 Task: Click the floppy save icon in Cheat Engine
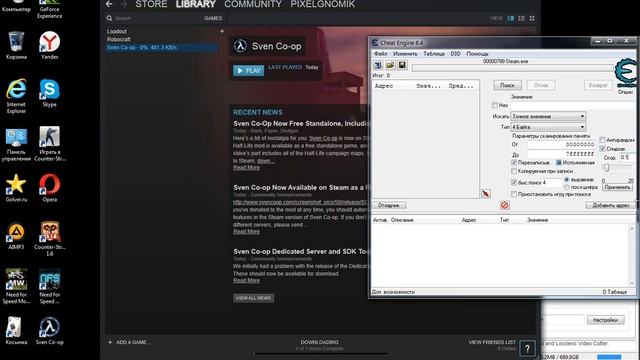(x=402, y=65)
